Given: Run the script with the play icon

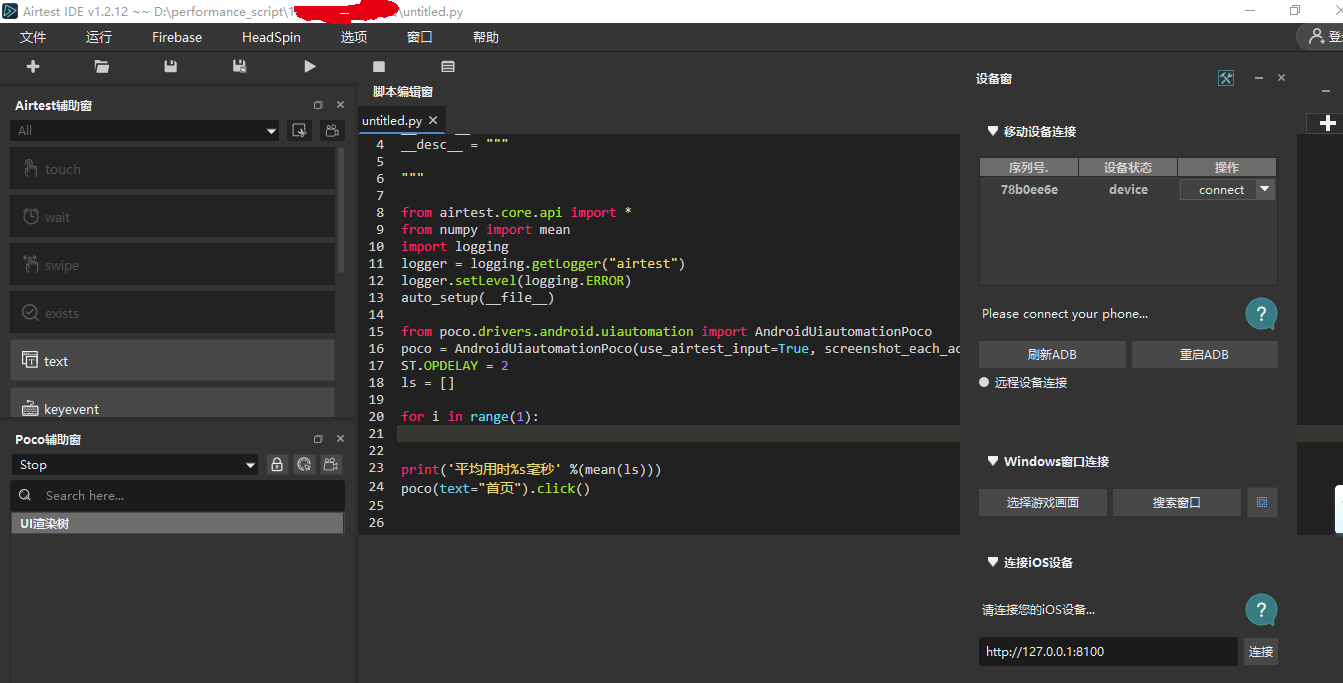Looking at the screenshot, I should (310, 66).
